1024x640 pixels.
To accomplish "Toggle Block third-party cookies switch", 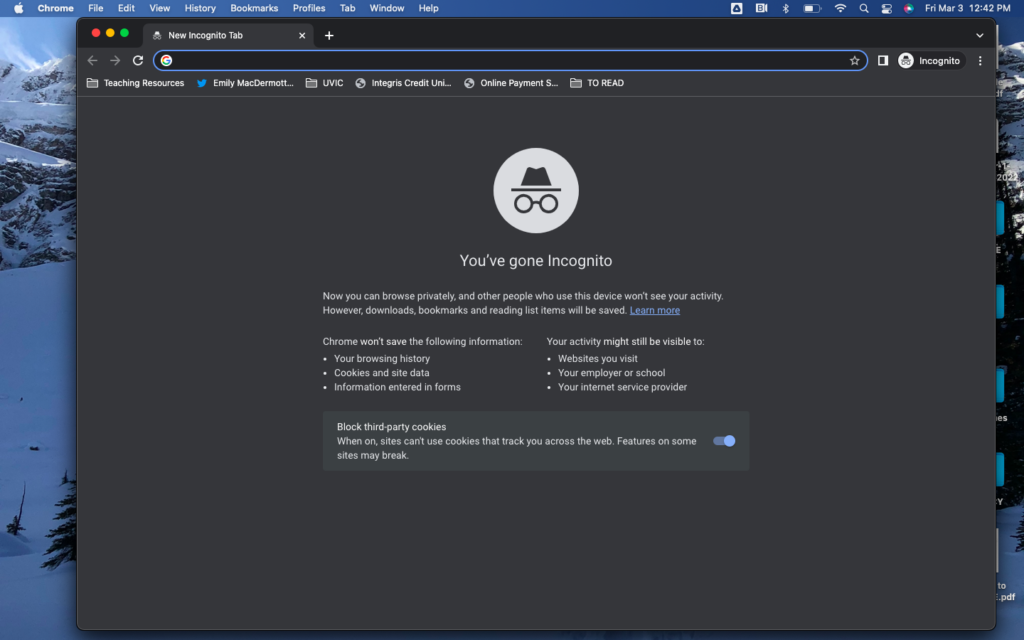I will pyautogui.click(x=724, y=441).
